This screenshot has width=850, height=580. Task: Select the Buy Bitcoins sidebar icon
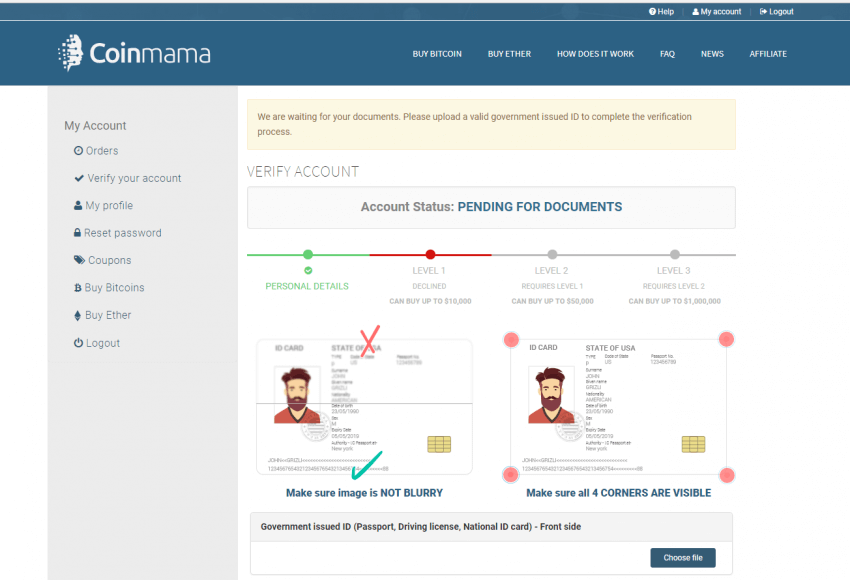tap(78, 287)
